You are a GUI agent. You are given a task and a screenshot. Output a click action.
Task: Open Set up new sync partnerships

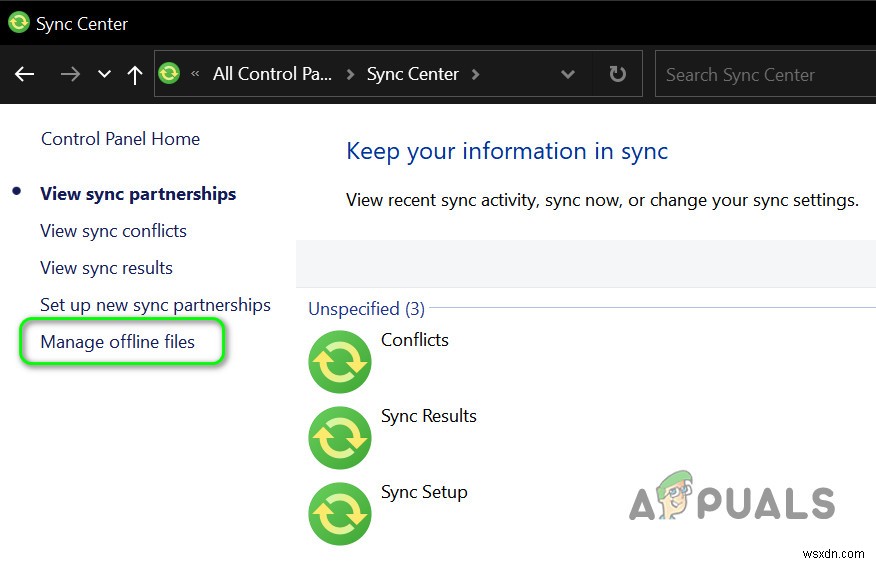(155, 305)
